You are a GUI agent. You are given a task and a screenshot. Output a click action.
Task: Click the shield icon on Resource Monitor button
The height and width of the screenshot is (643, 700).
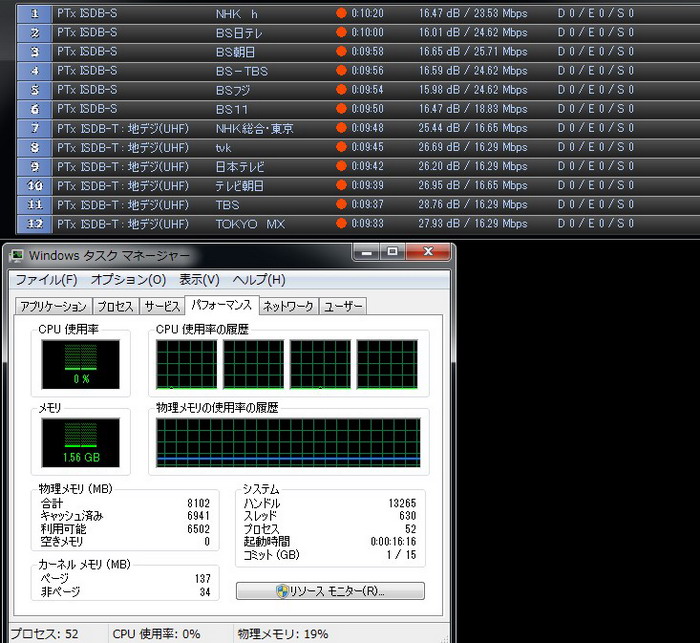283,591
